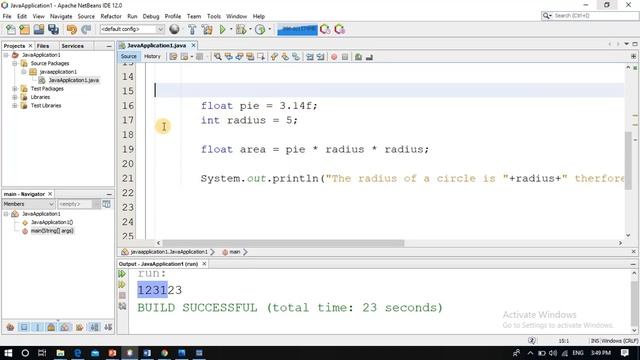Click the Save All toolbar icon

click(53, 29)
